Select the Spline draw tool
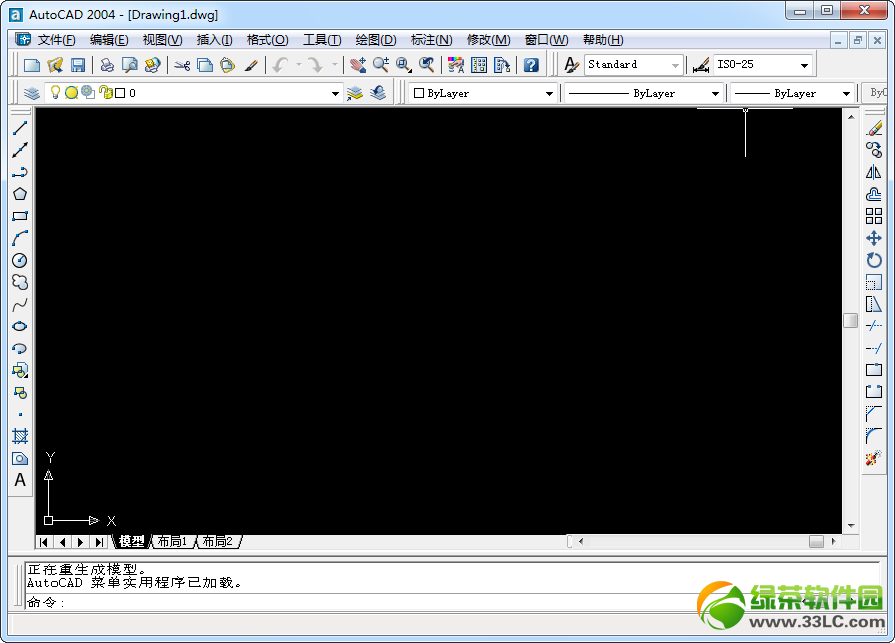 click(20, 305)
